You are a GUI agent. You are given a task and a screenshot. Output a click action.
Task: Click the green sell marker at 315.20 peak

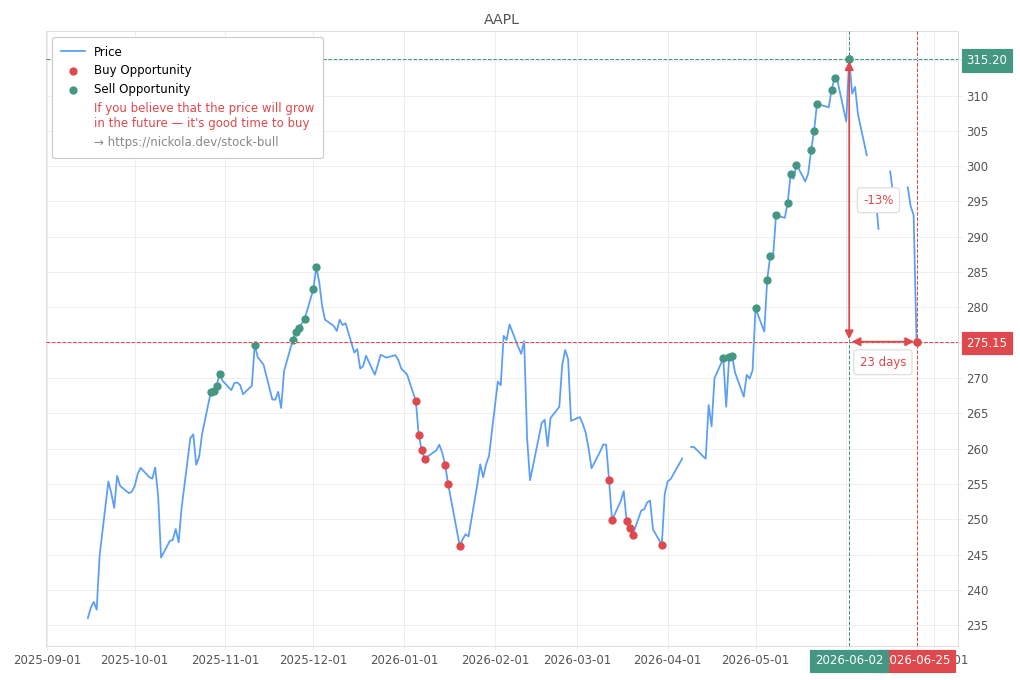(x=849, y=60)
